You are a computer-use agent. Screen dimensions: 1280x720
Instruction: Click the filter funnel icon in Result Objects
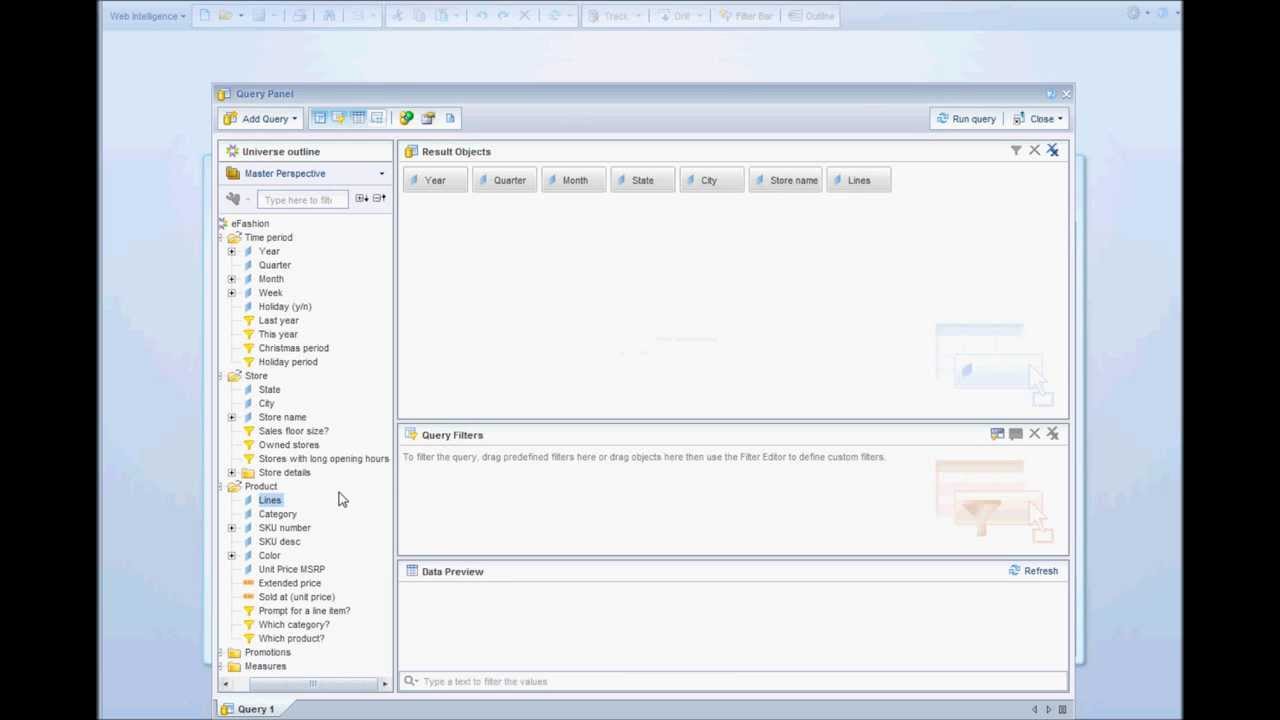[x=1016, y=151]
